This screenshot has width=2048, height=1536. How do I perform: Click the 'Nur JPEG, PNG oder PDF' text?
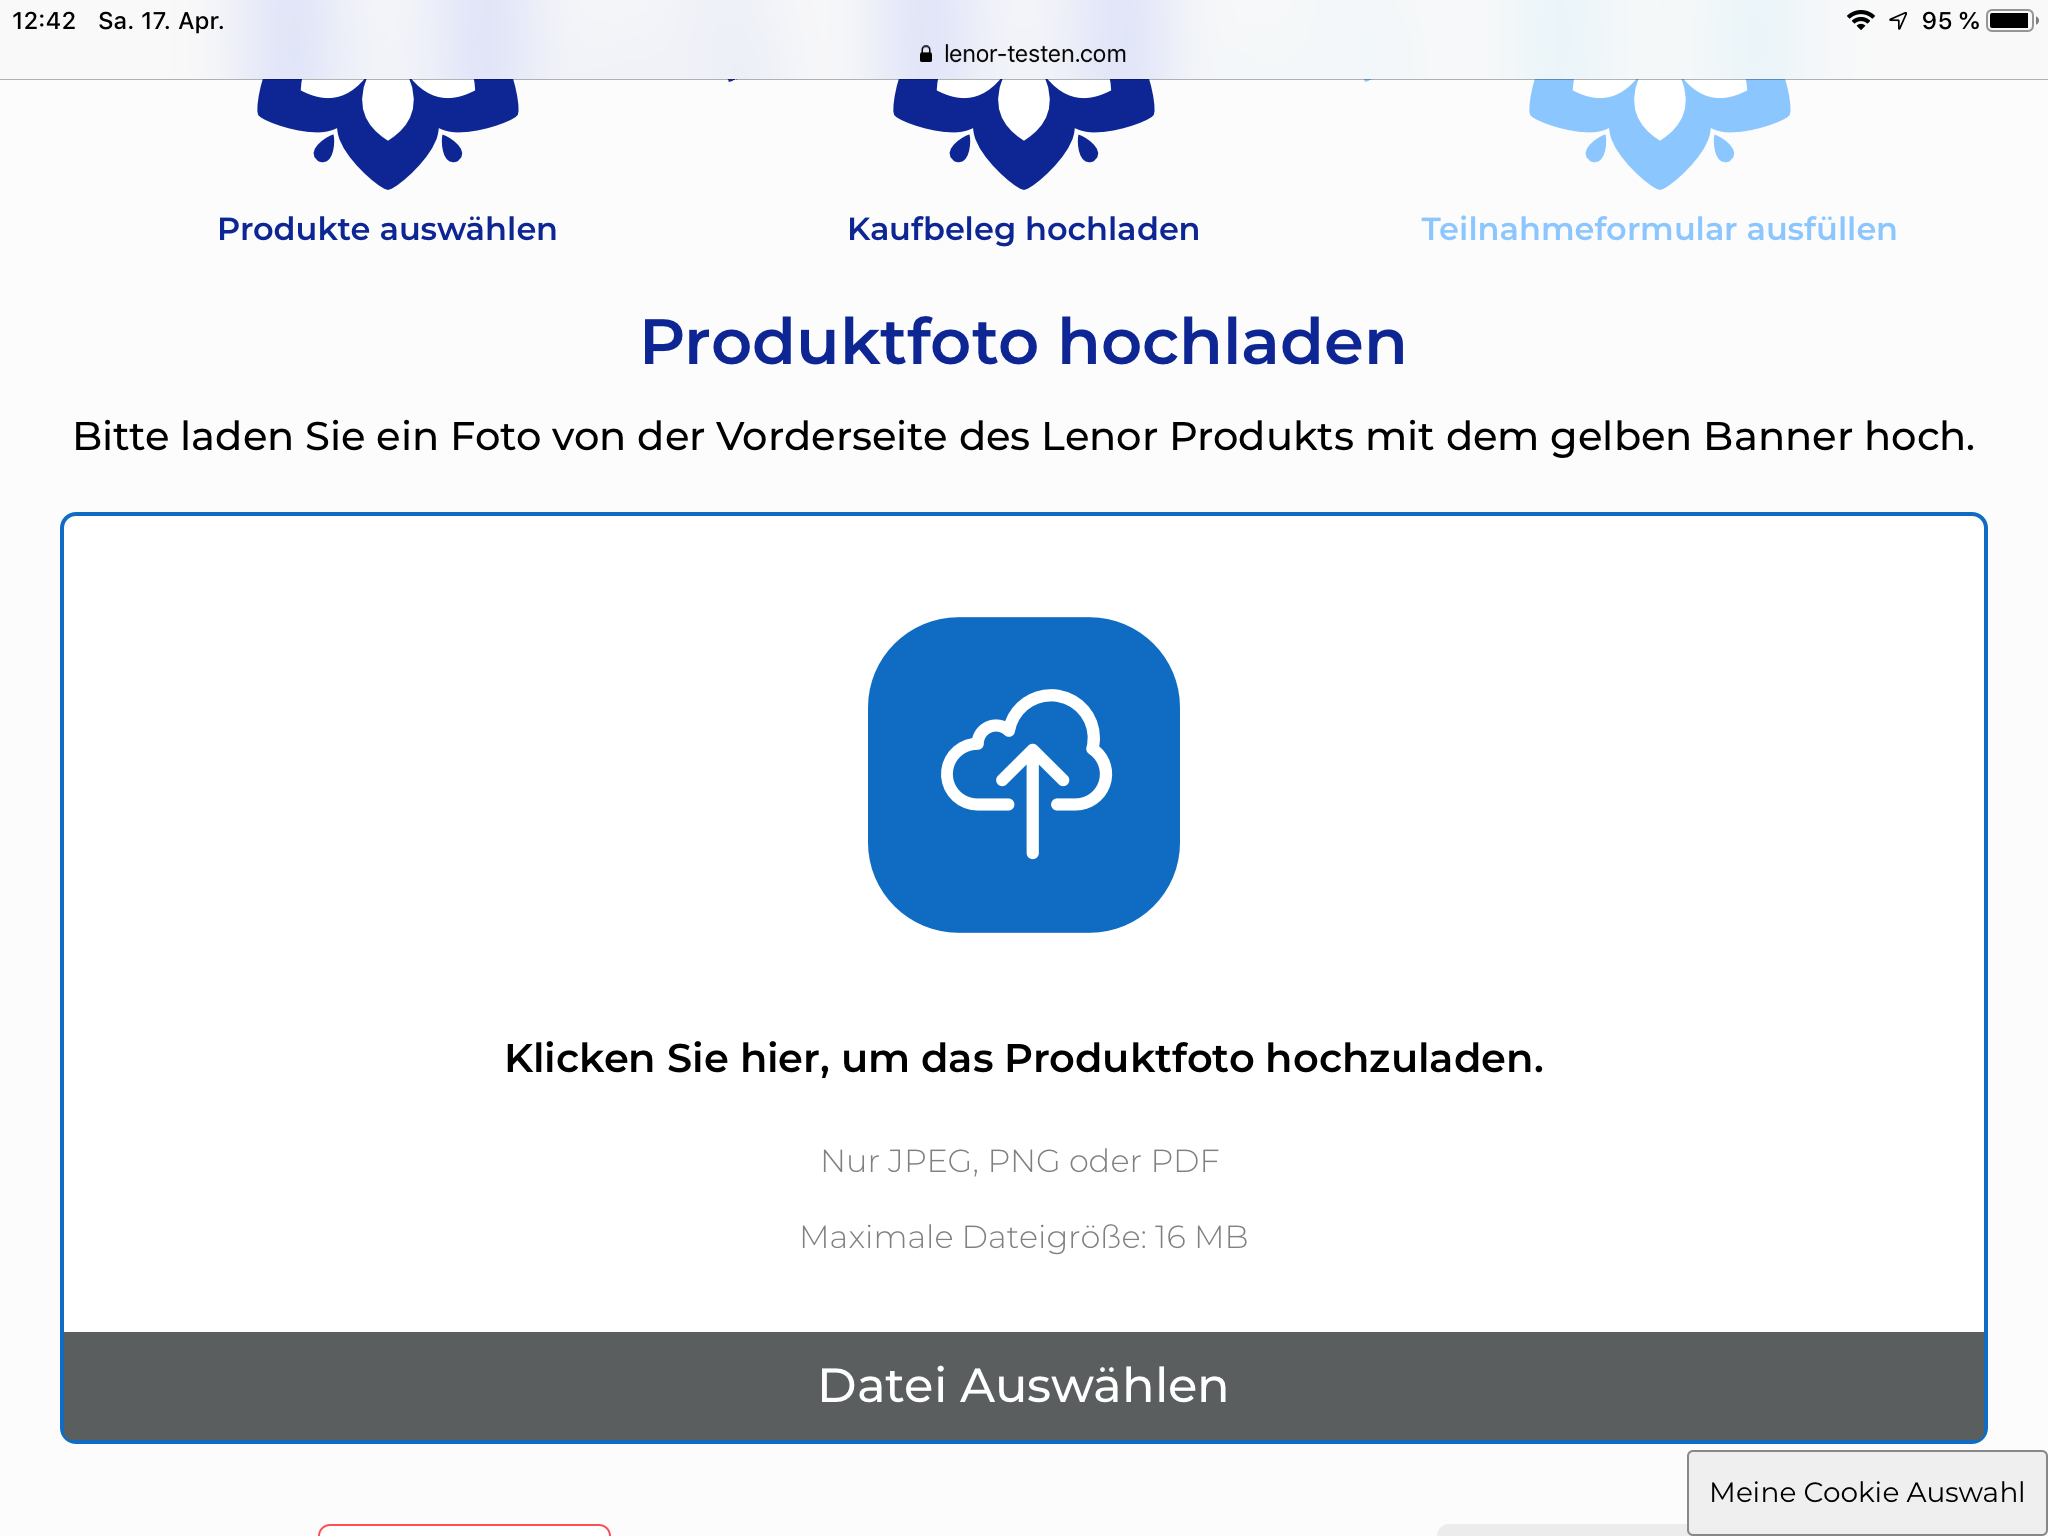click(1020, 1161)
